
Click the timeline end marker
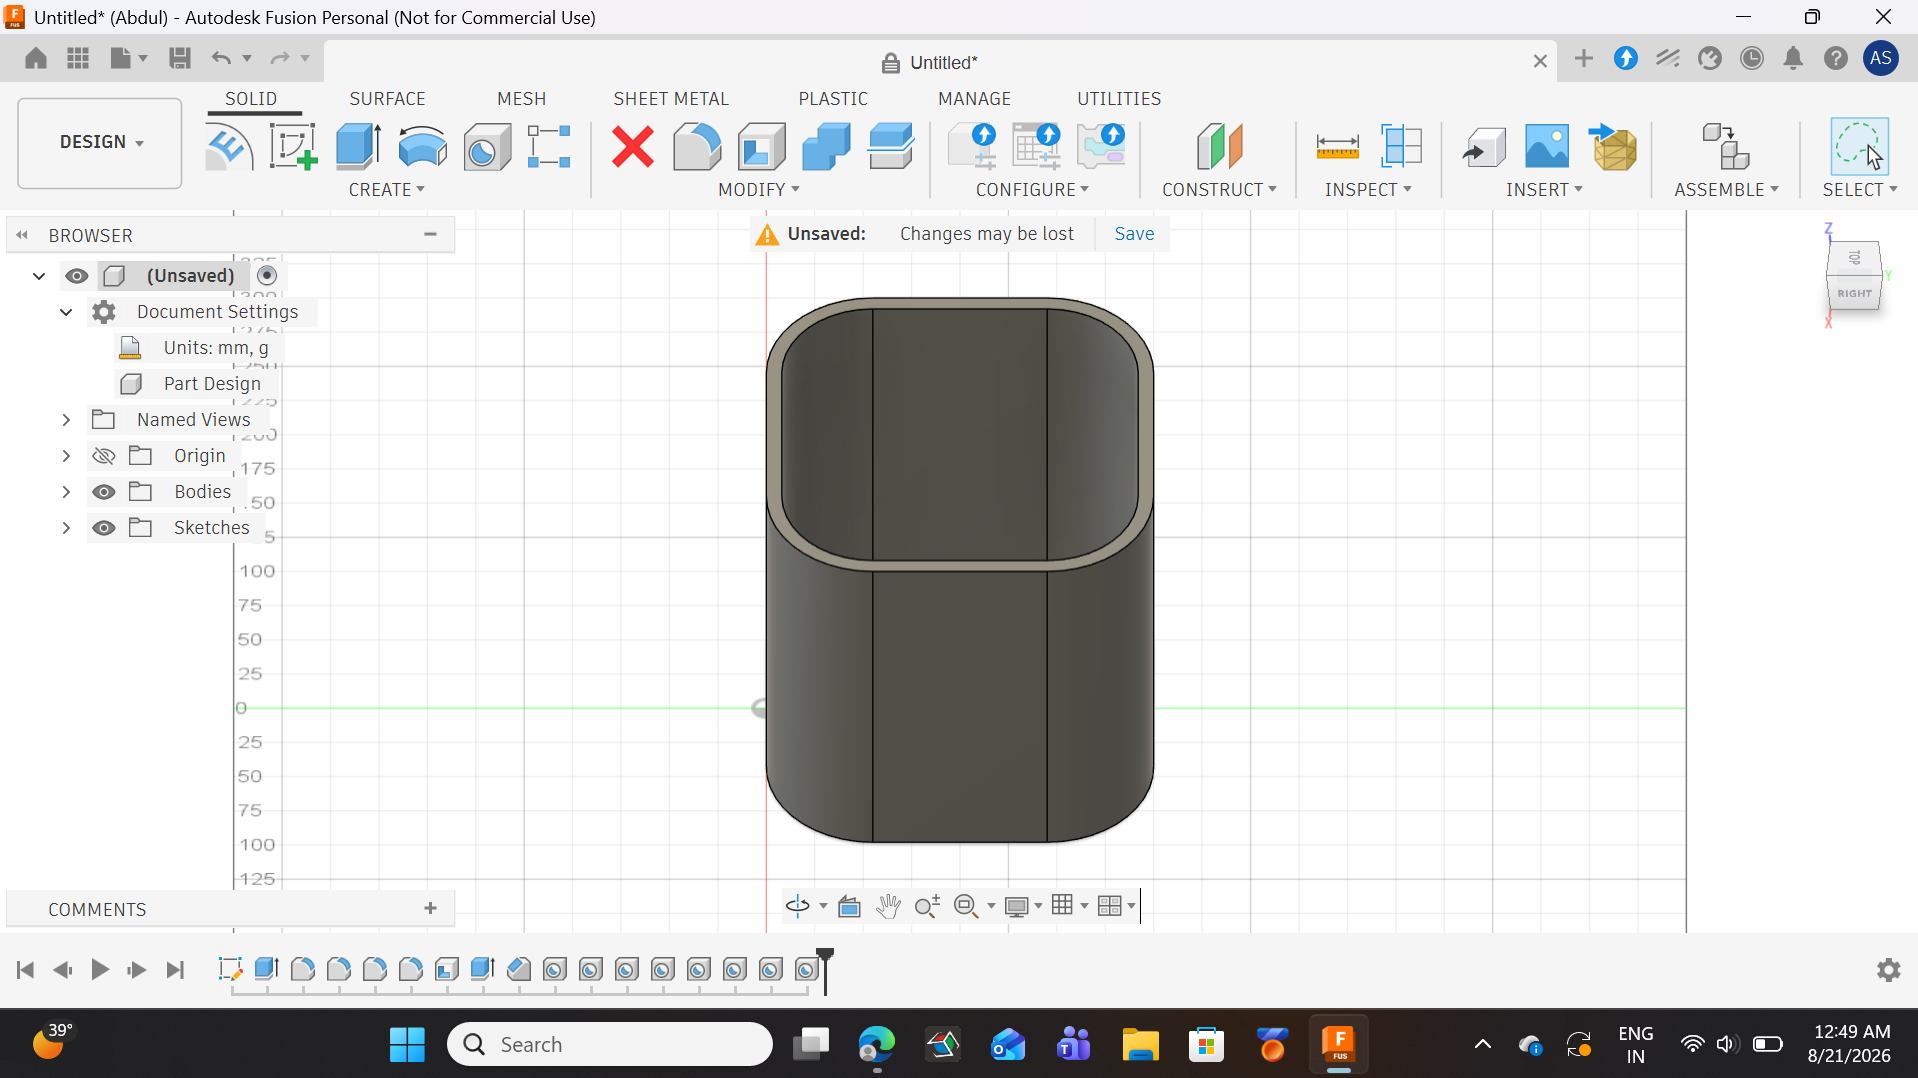(825, 971)
